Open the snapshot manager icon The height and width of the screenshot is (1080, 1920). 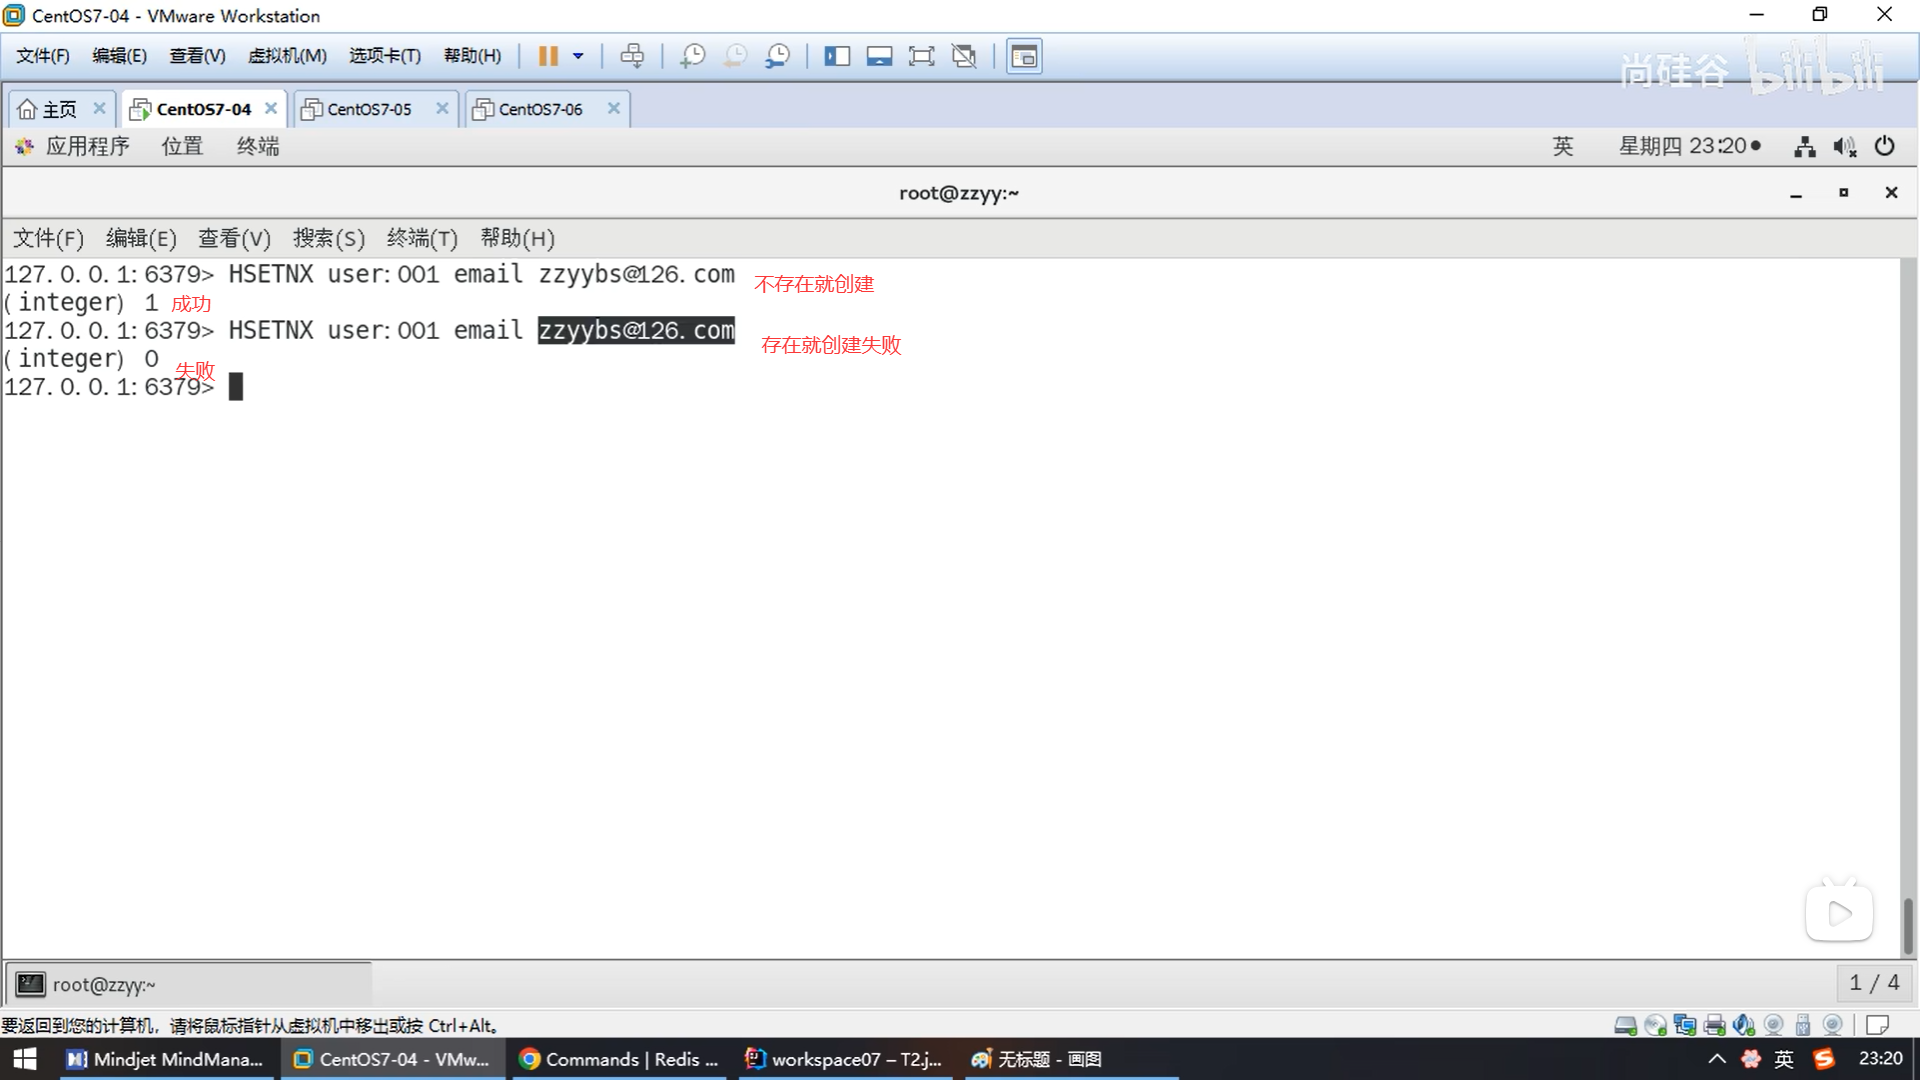778,56
